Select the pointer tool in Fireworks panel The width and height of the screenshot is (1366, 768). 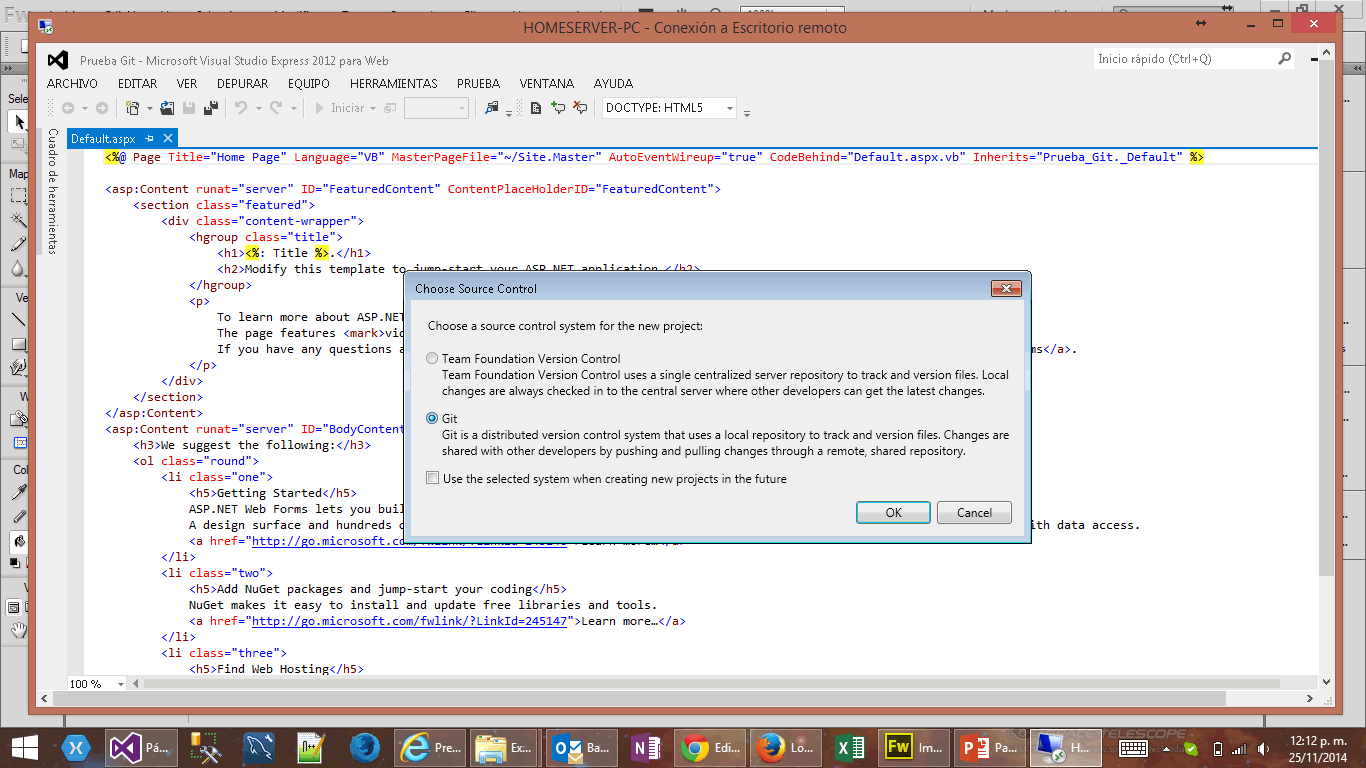(x=19, y=122)
